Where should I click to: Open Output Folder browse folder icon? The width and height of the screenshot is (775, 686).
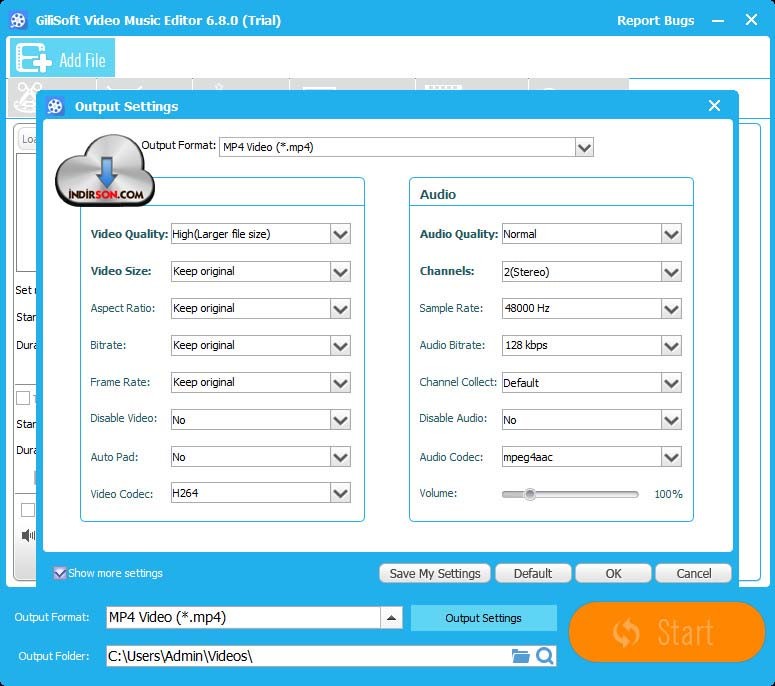[520, 656]
